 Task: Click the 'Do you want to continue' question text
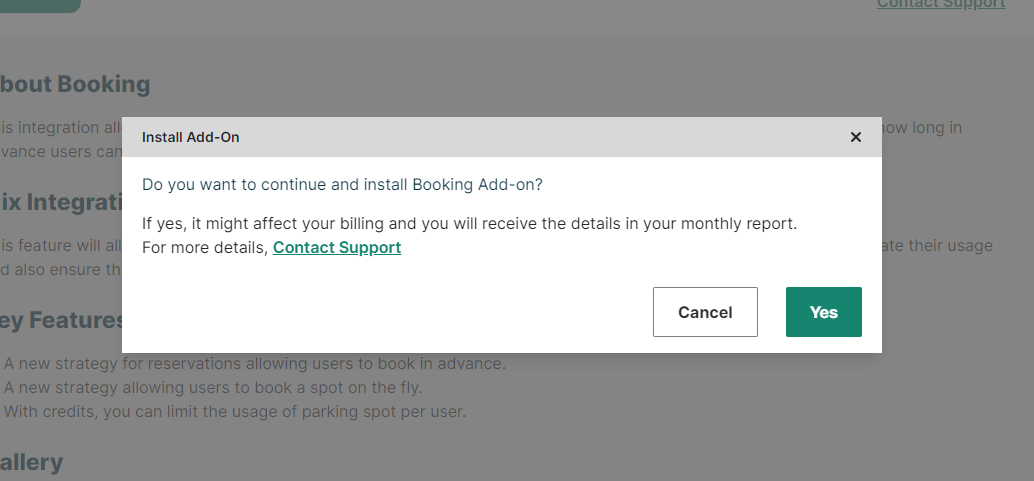(x=342, y=184)
